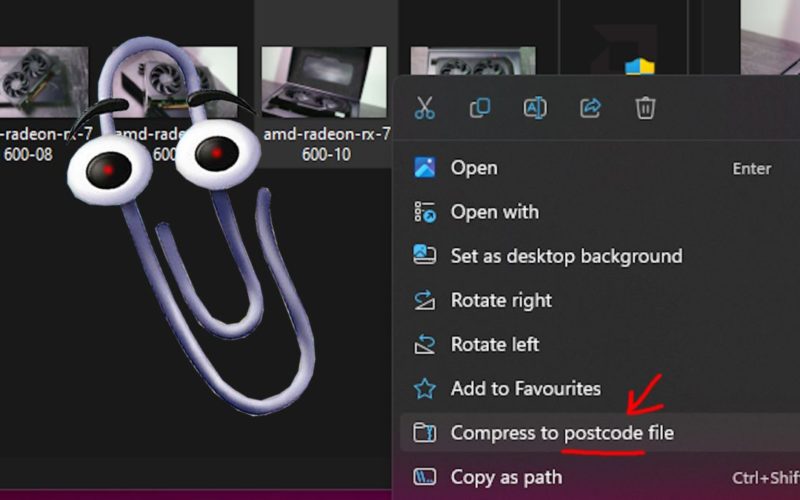Screen dimensions: 800x500
Task: Click the Share icon in context menu
Action: [590, 108]
